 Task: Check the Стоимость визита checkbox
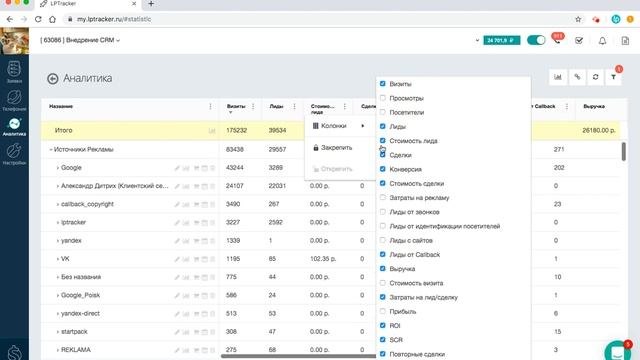point(382,283)
